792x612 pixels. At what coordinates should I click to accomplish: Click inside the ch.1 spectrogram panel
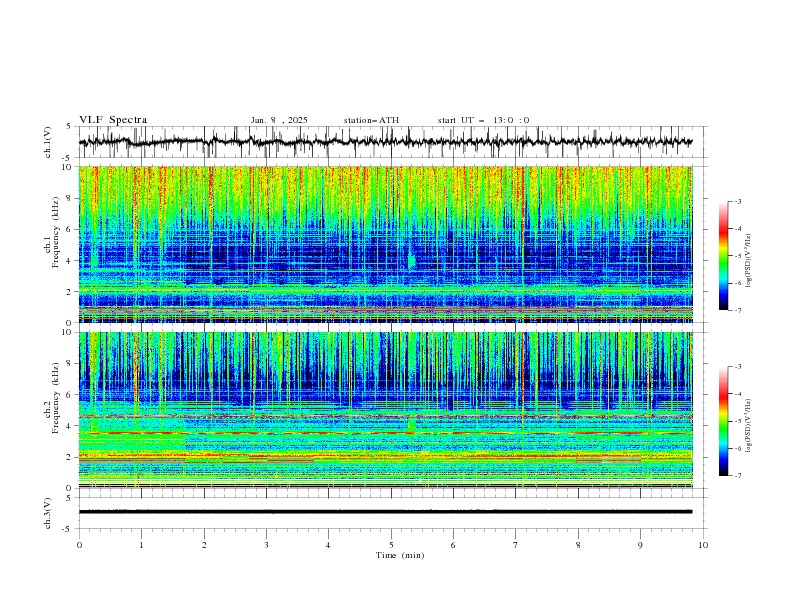(x=386, y=244)
